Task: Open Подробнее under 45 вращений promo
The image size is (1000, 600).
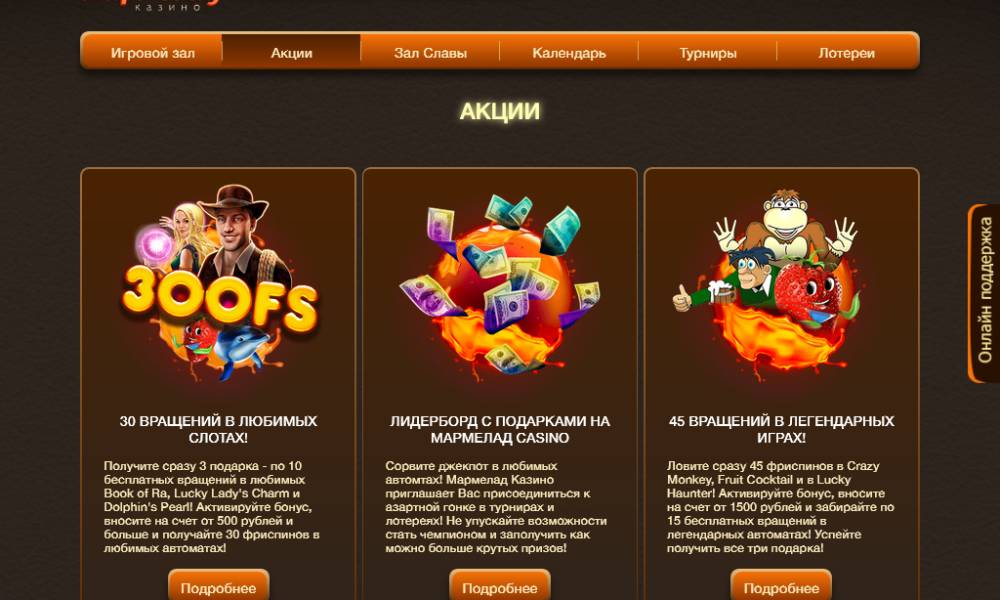Action: pos(781,587)
